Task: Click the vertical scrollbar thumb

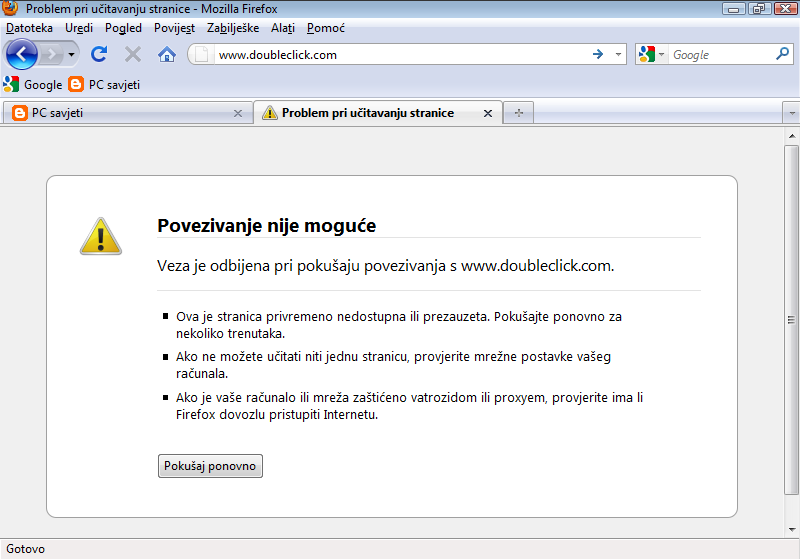Action: click(x=791, y=320)
